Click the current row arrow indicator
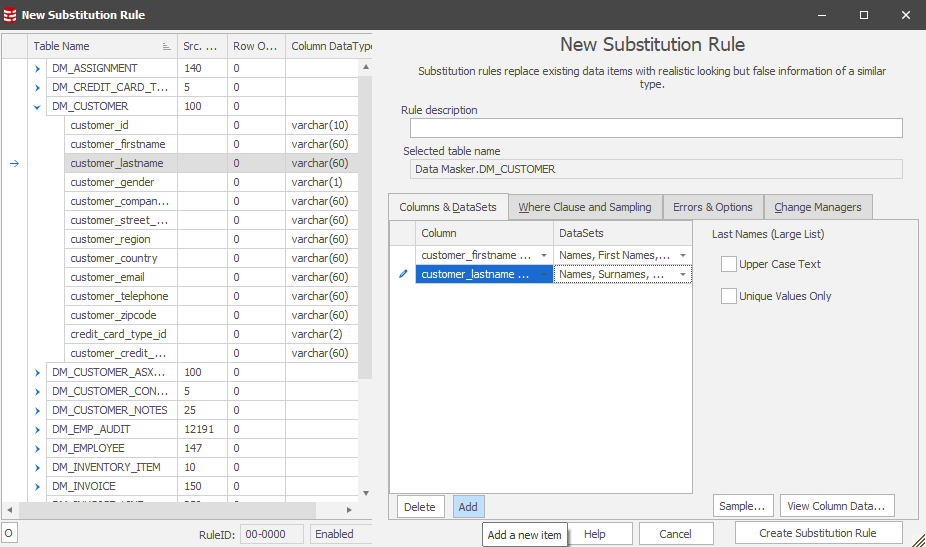Viewport: 926px width, 547px height. (x=14, y=164)
